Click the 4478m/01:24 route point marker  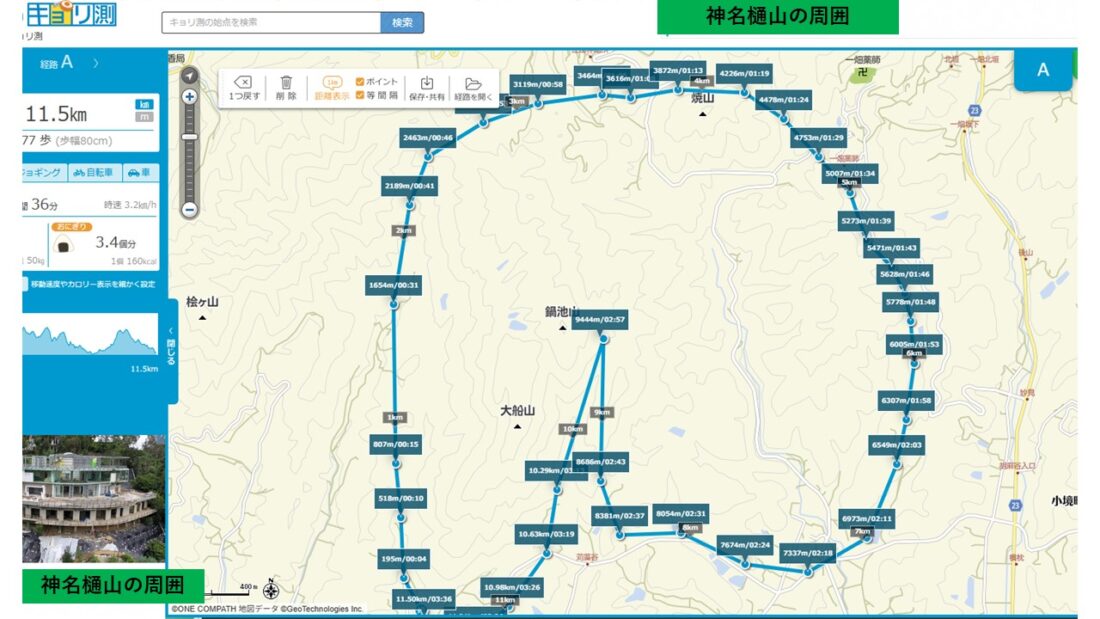tap(784, 100)
